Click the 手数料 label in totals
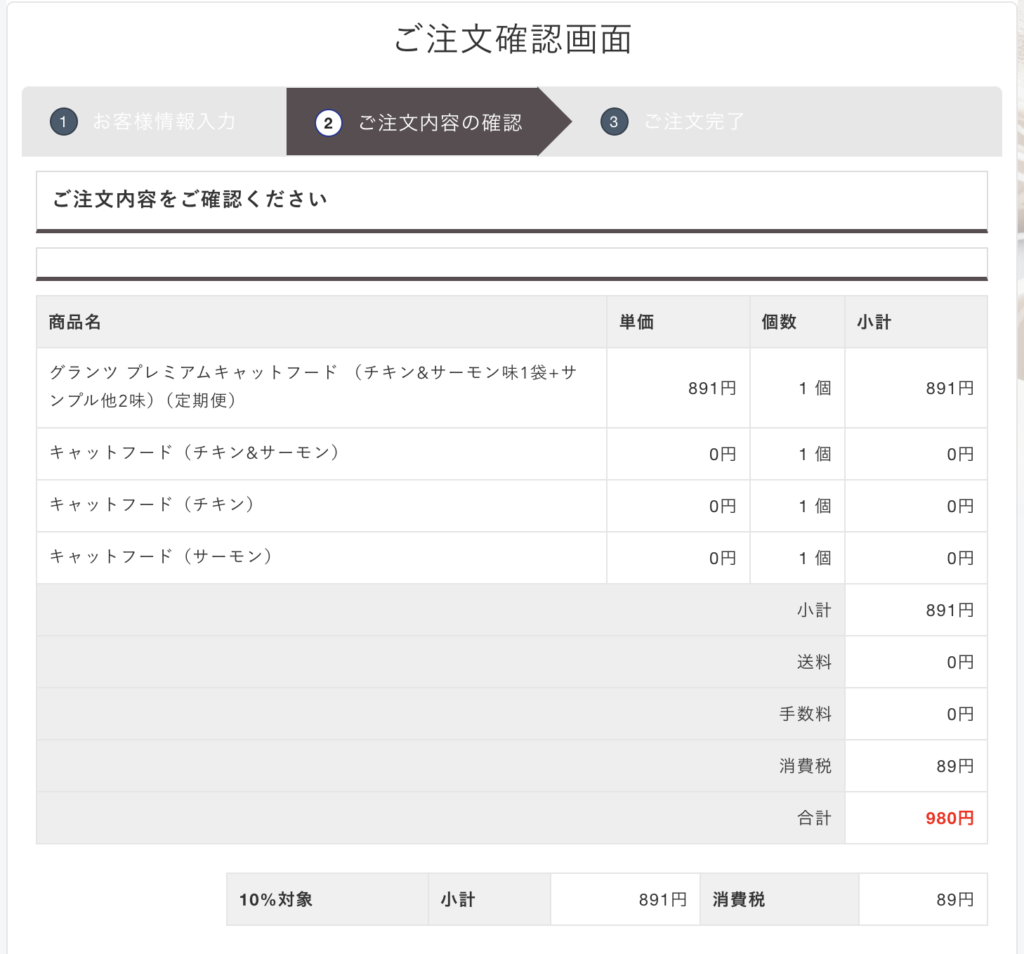 pos(805,714)
